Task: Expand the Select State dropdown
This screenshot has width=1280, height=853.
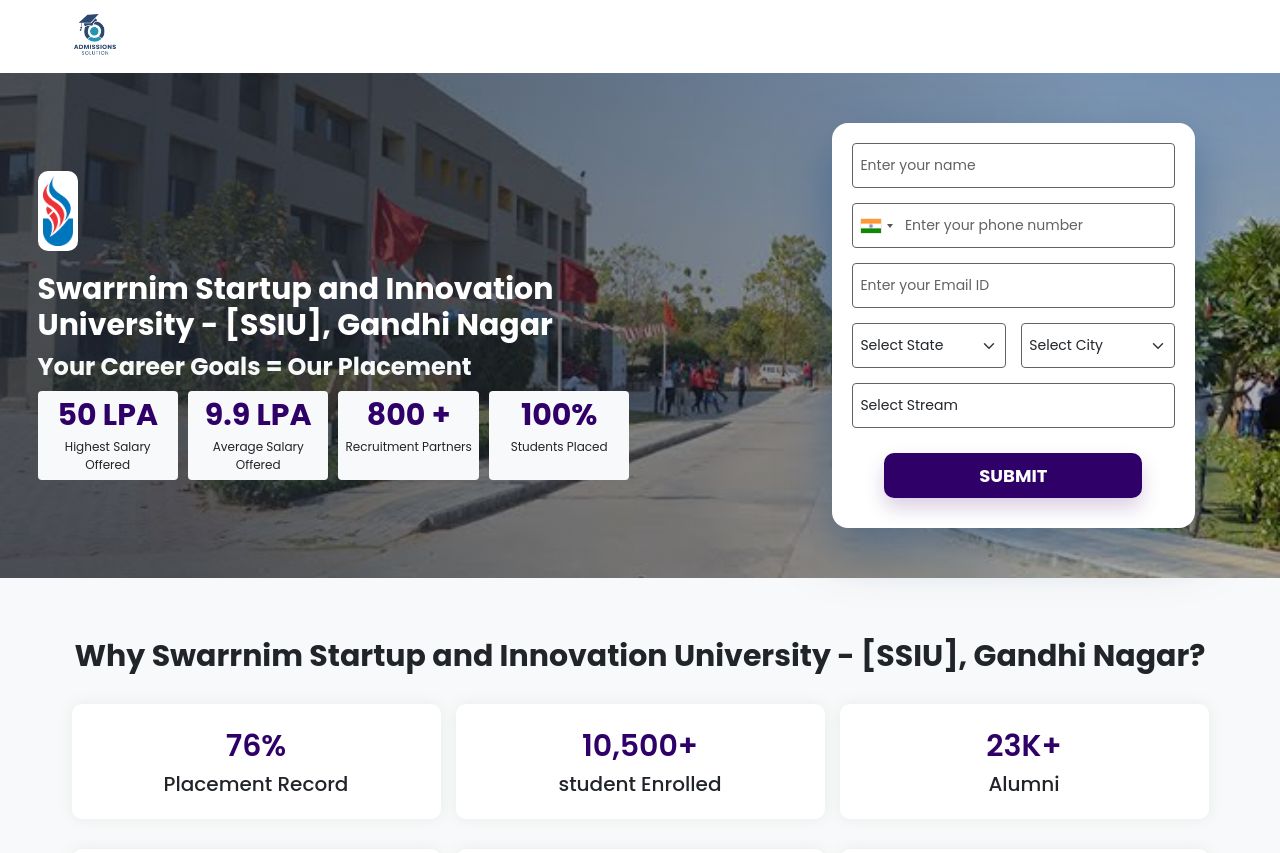Action: click(928, 346)
